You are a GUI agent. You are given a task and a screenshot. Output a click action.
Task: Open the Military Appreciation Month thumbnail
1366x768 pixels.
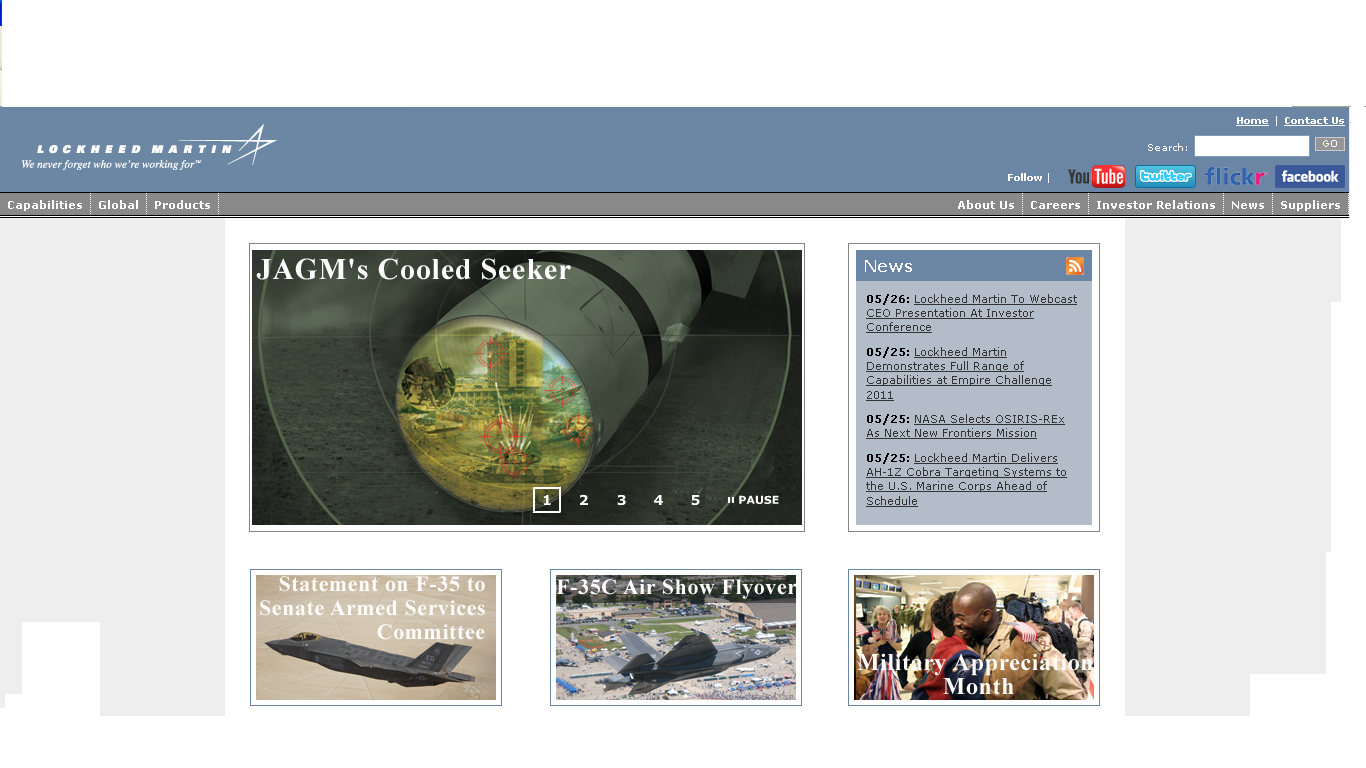click(974, 637)
